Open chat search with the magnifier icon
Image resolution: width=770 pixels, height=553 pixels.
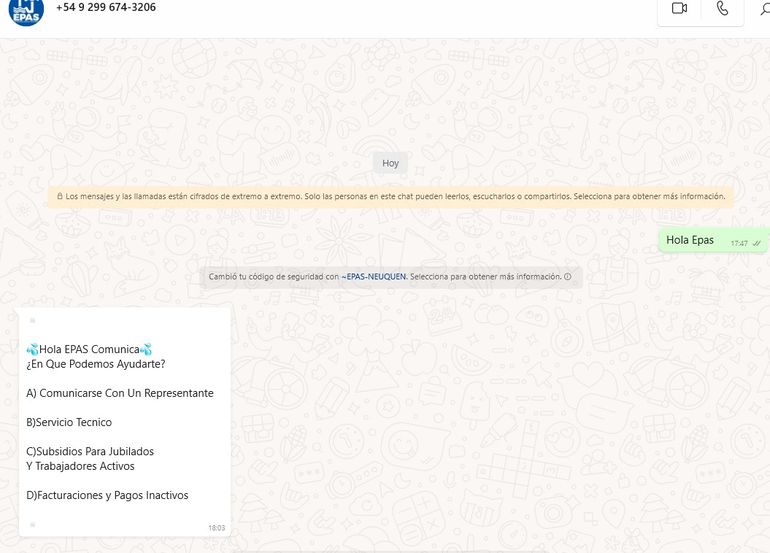pyautogui.click(x=764, y=10)
